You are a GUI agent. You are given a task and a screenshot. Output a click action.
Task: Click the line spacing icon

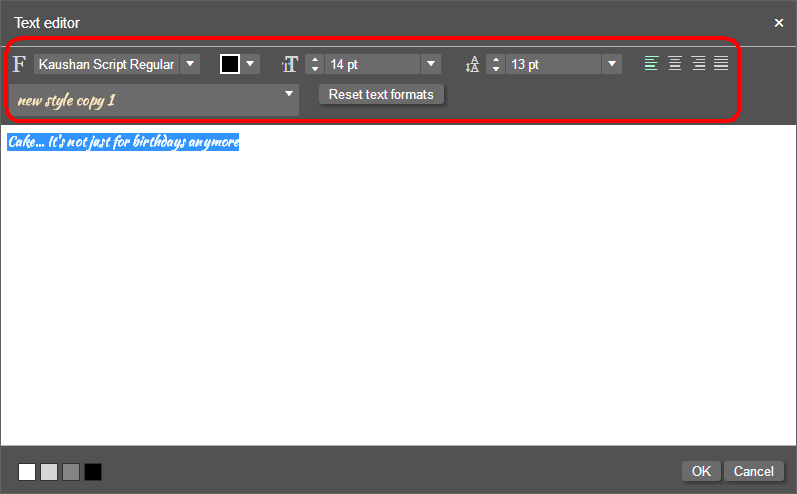pyautogui.click(x=473, y=64)
